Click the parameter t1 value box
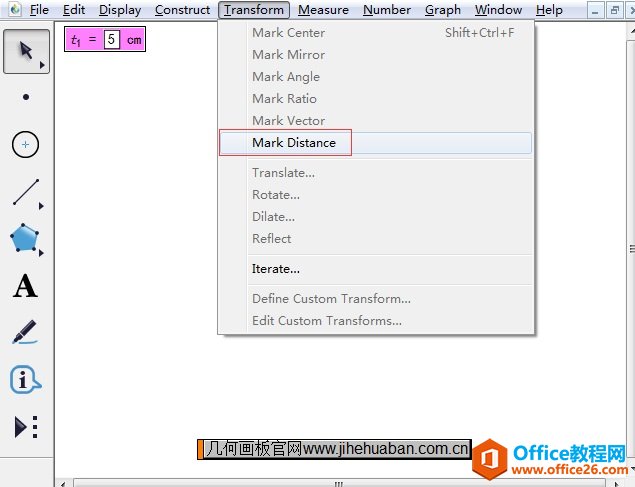 (x=111, y=40)
